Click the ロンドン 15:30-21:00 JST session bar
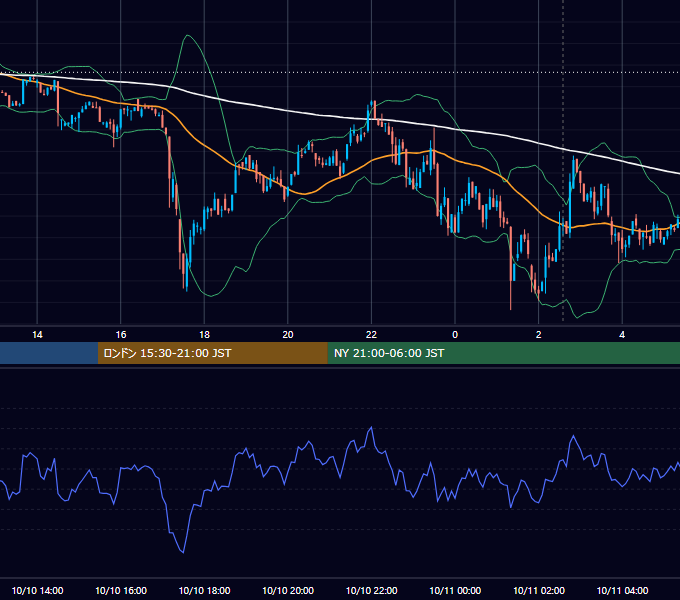 (212, 353)
